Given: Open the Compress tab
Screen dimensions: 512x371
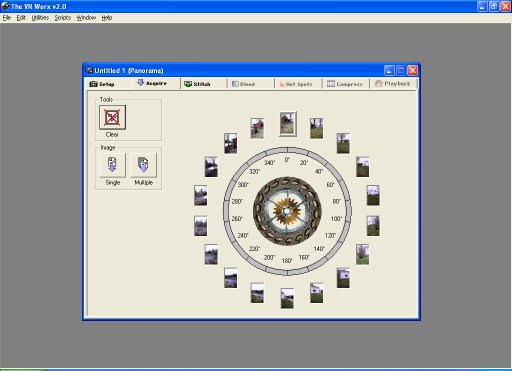Looking at the screenshot, I should pos(345,84).
